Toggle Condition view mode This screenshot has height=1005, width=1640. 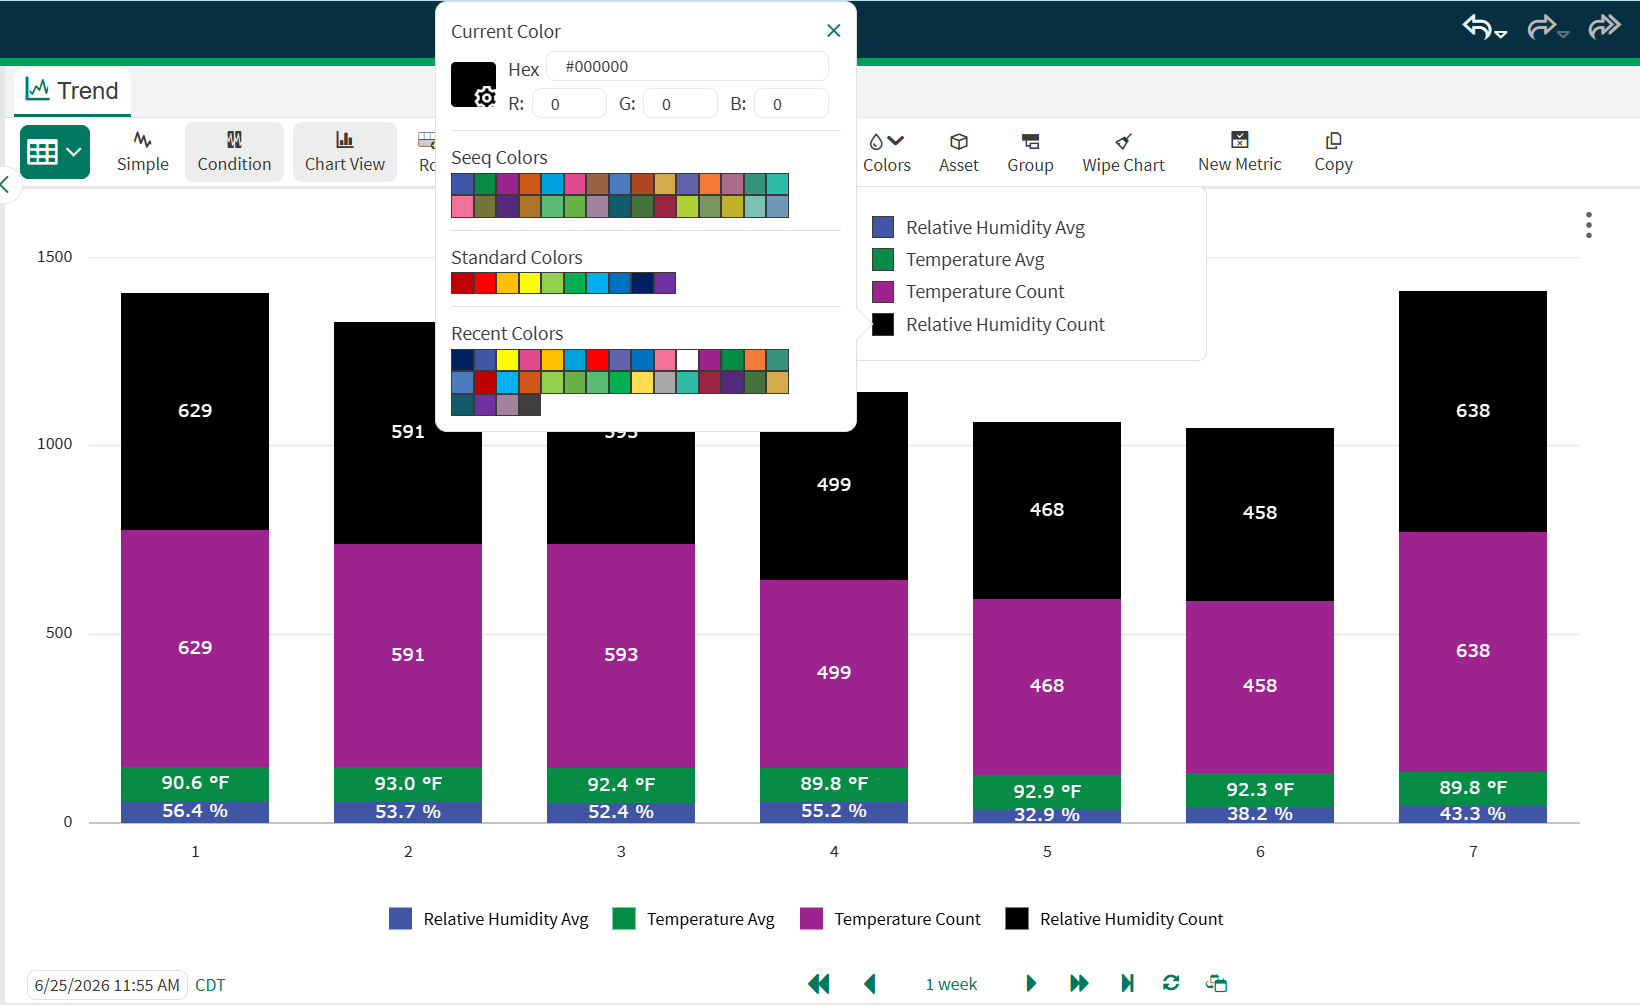tap(234, 152)
